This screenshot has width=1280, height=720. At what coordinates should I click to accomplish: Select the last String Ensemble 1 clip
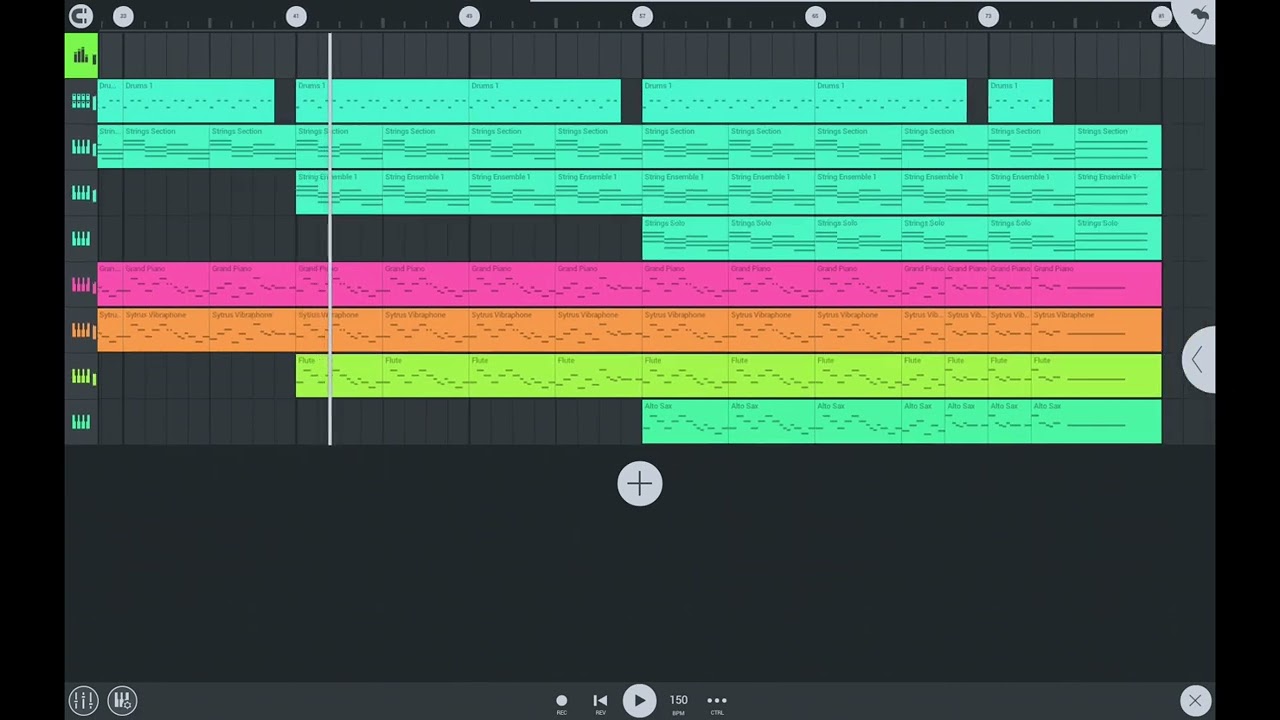tap(1118, 193)
